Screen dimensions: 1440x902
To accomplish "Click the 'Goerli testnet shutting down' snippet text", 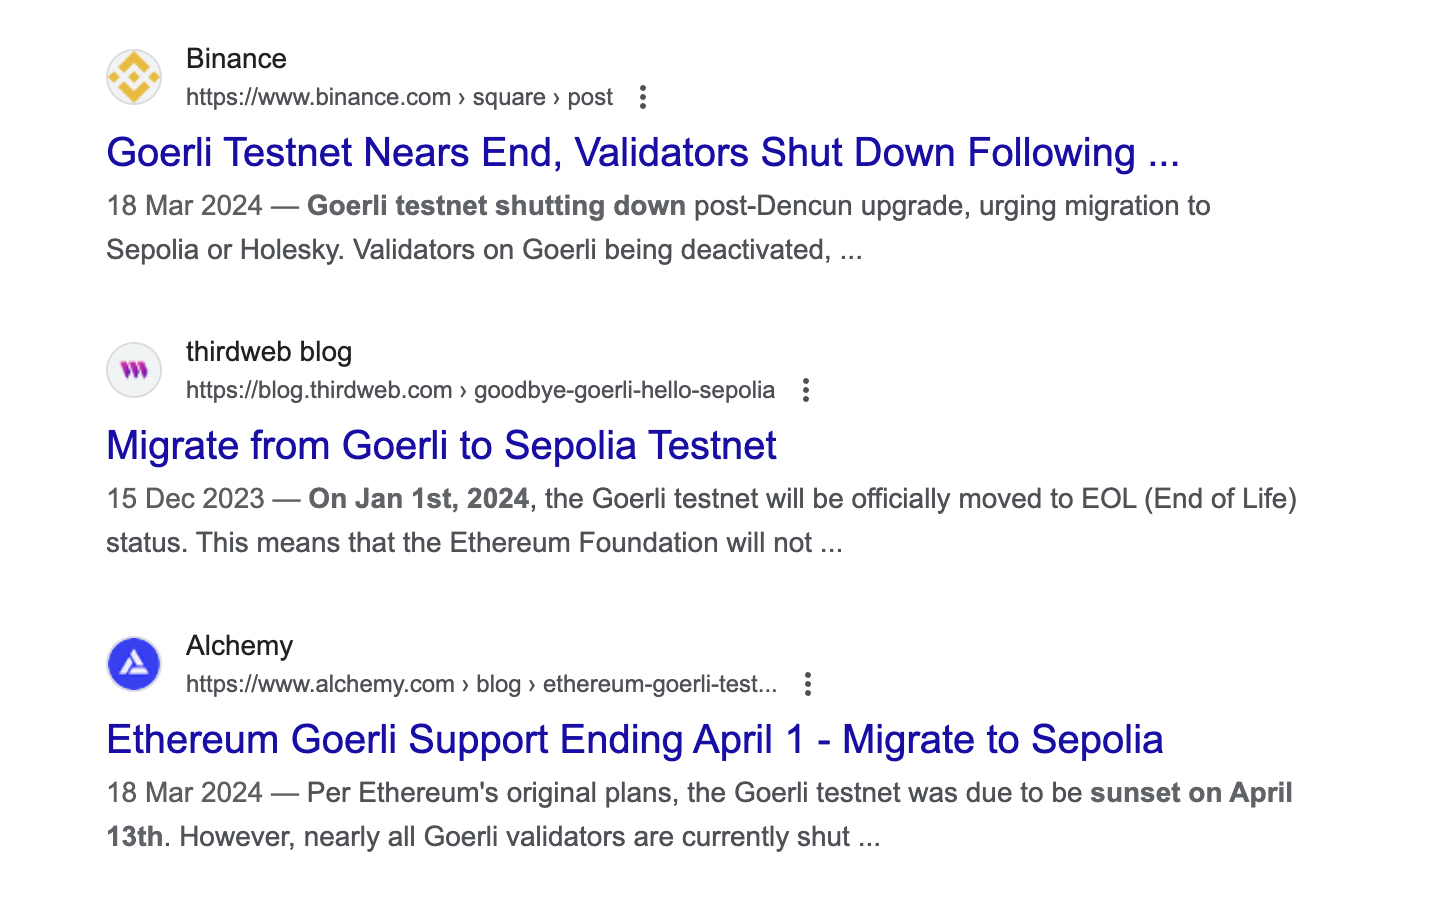I will (x=496, y=205).
